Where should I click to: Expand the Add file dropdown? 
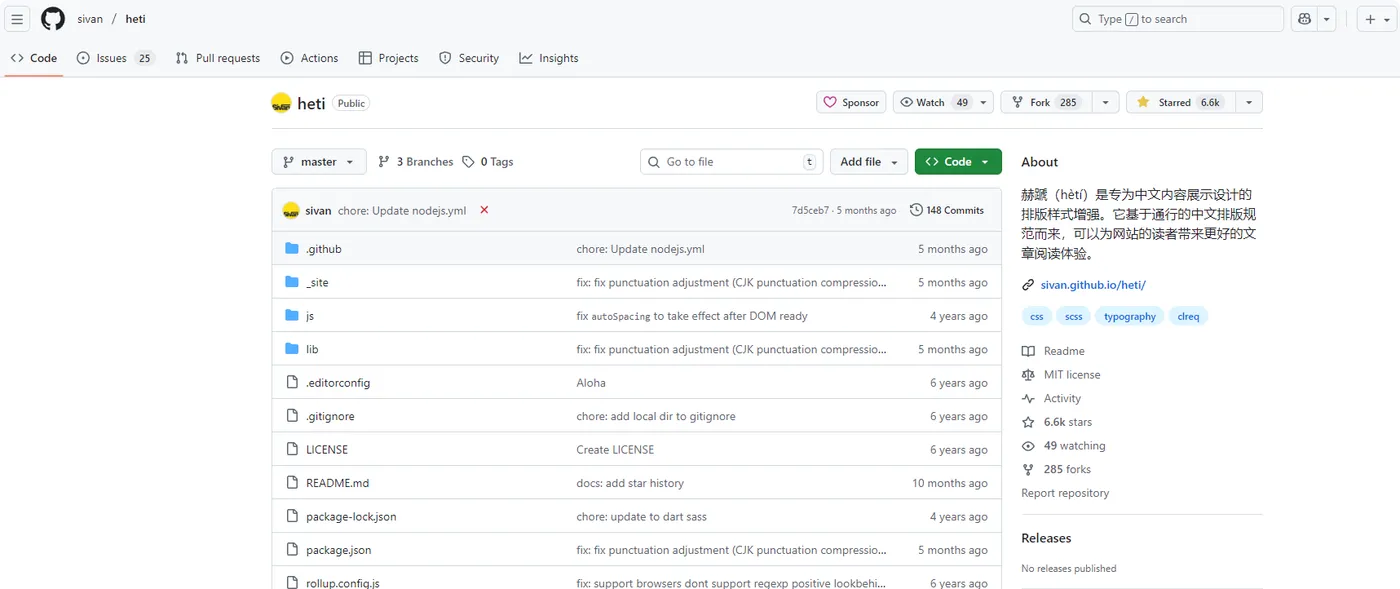[868, 162]
